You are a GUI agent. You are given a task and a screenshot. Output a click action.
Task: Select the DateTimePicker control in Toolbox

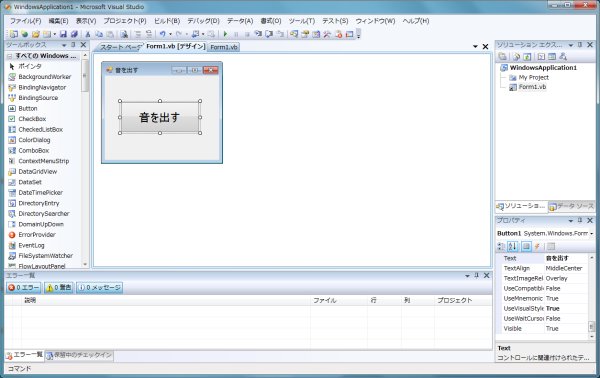click(x=41, y=192)
